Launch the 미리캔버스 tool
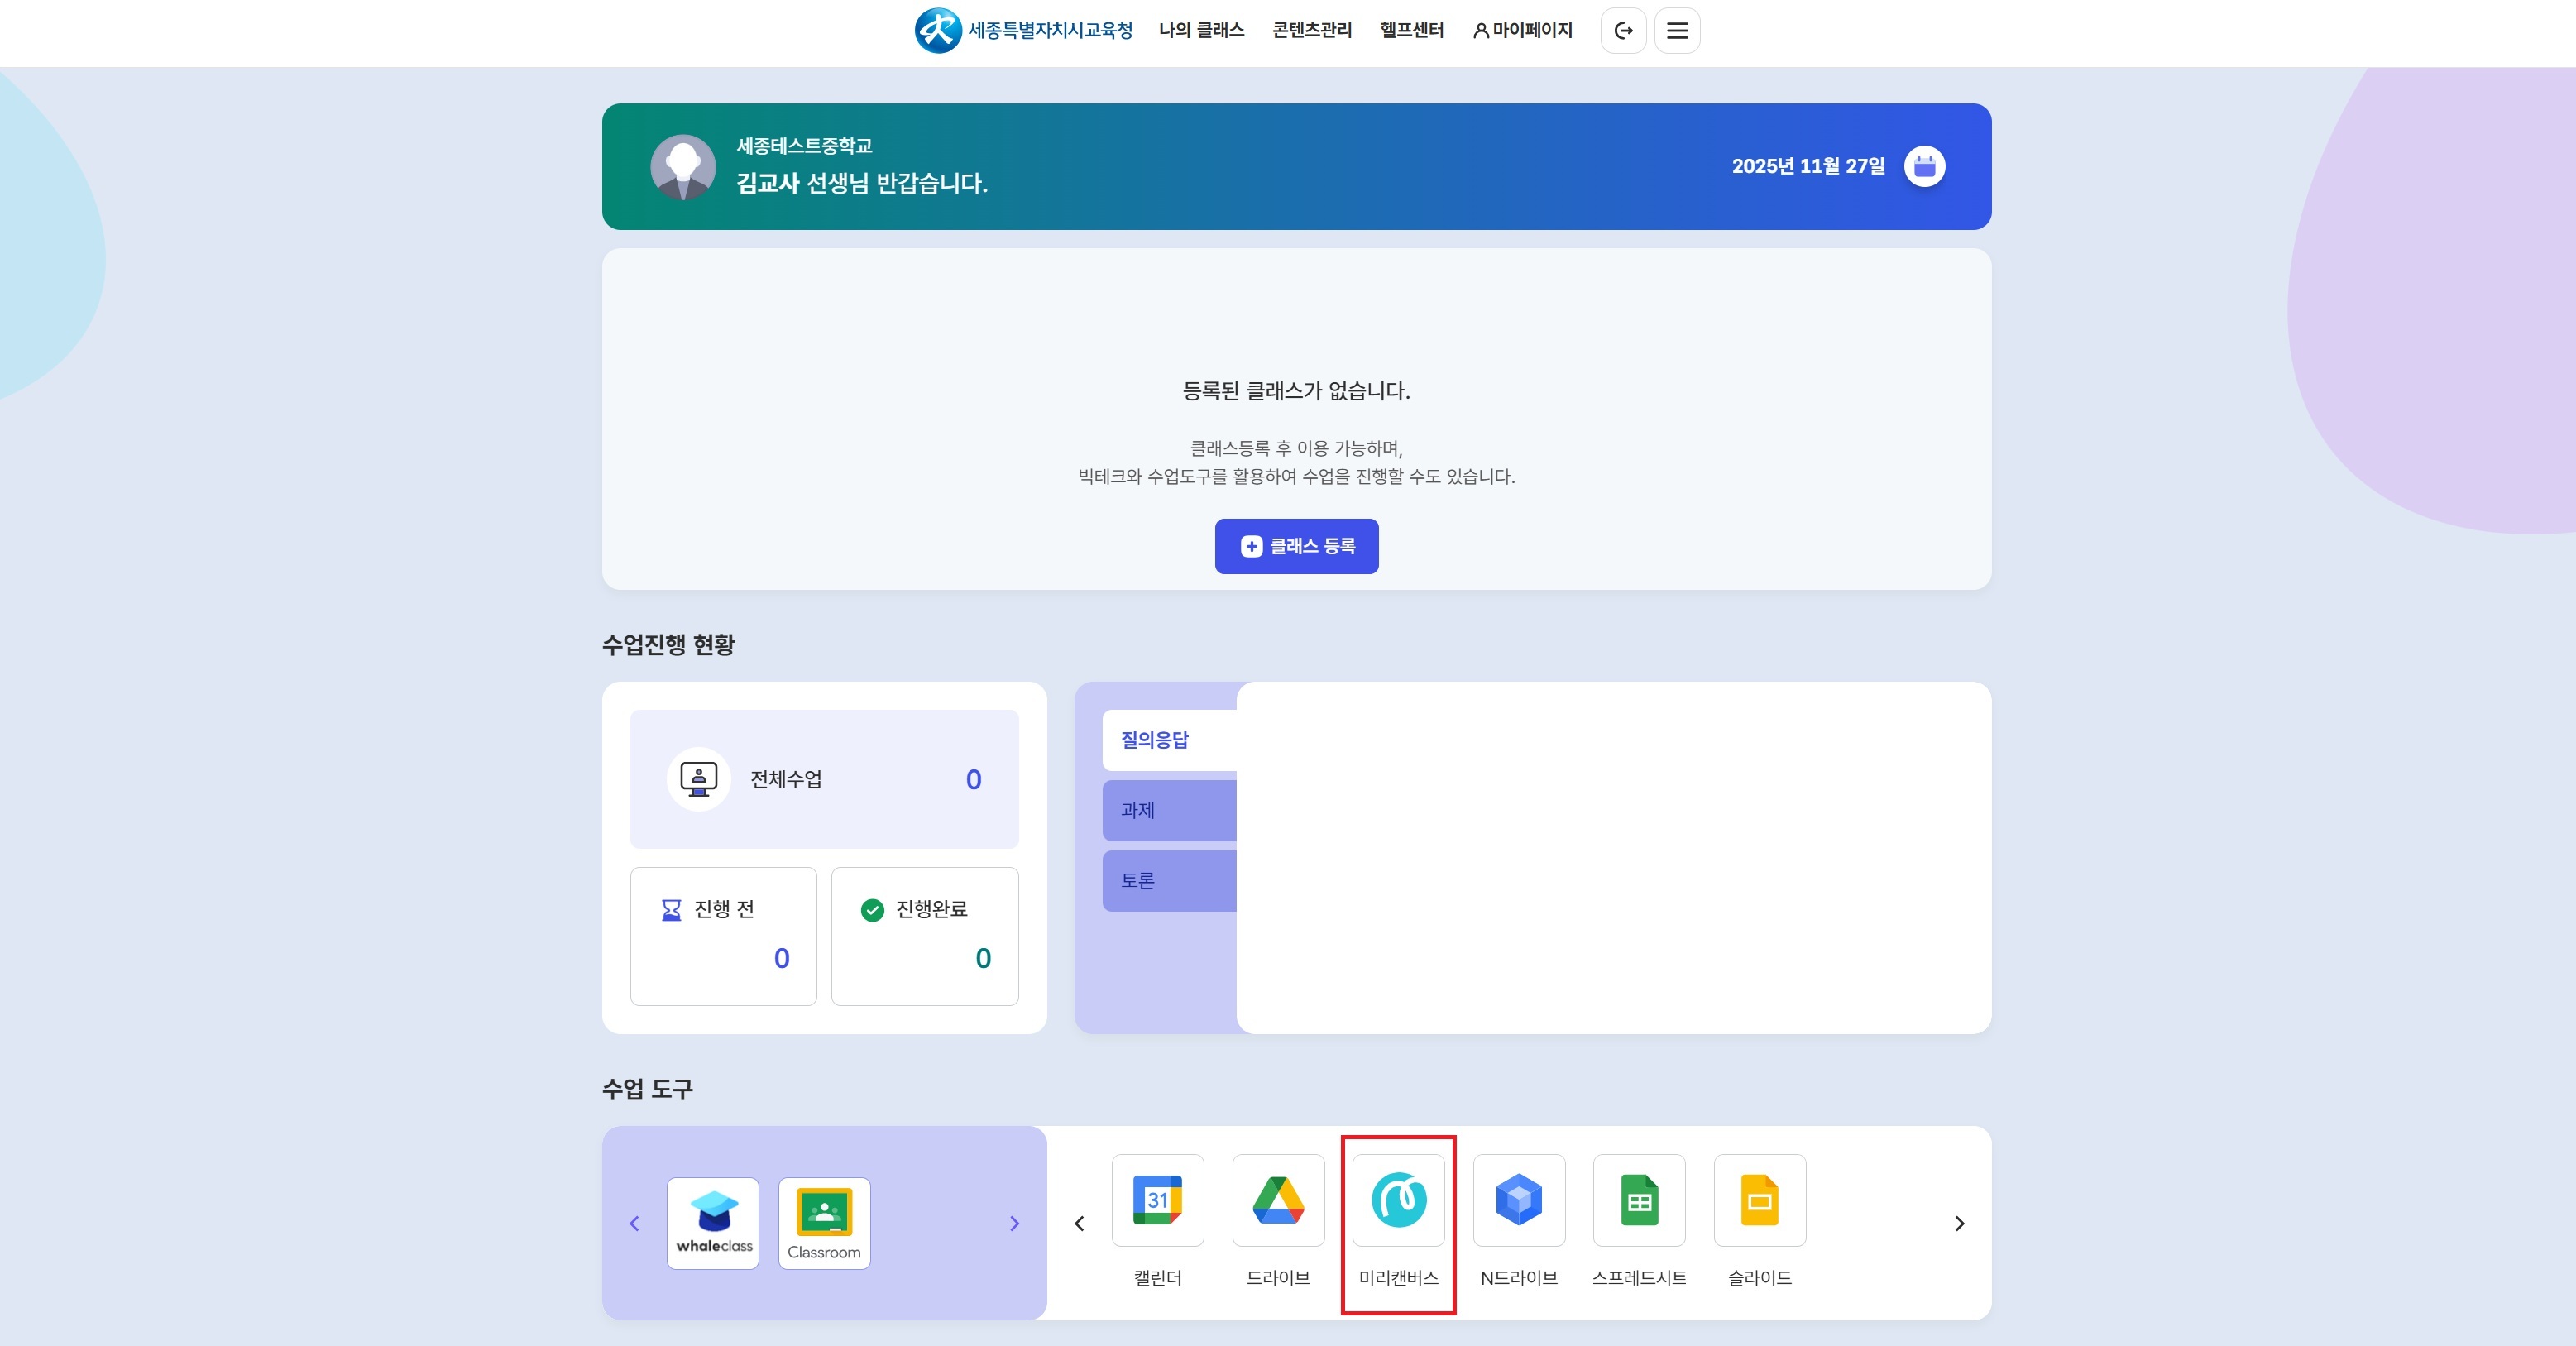The height and width of the screenshot is (1346, 2576). point(1398,1200)
